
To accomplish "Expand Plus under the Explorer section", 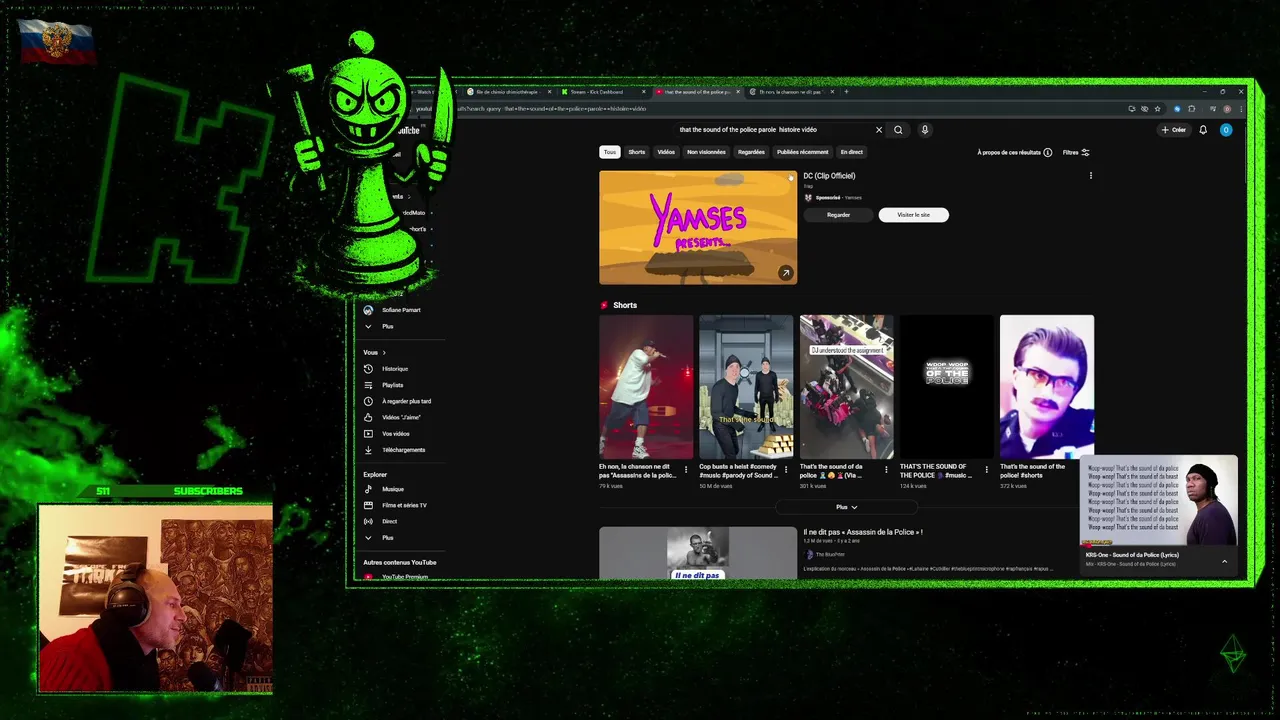I will (x=387, y=538).
